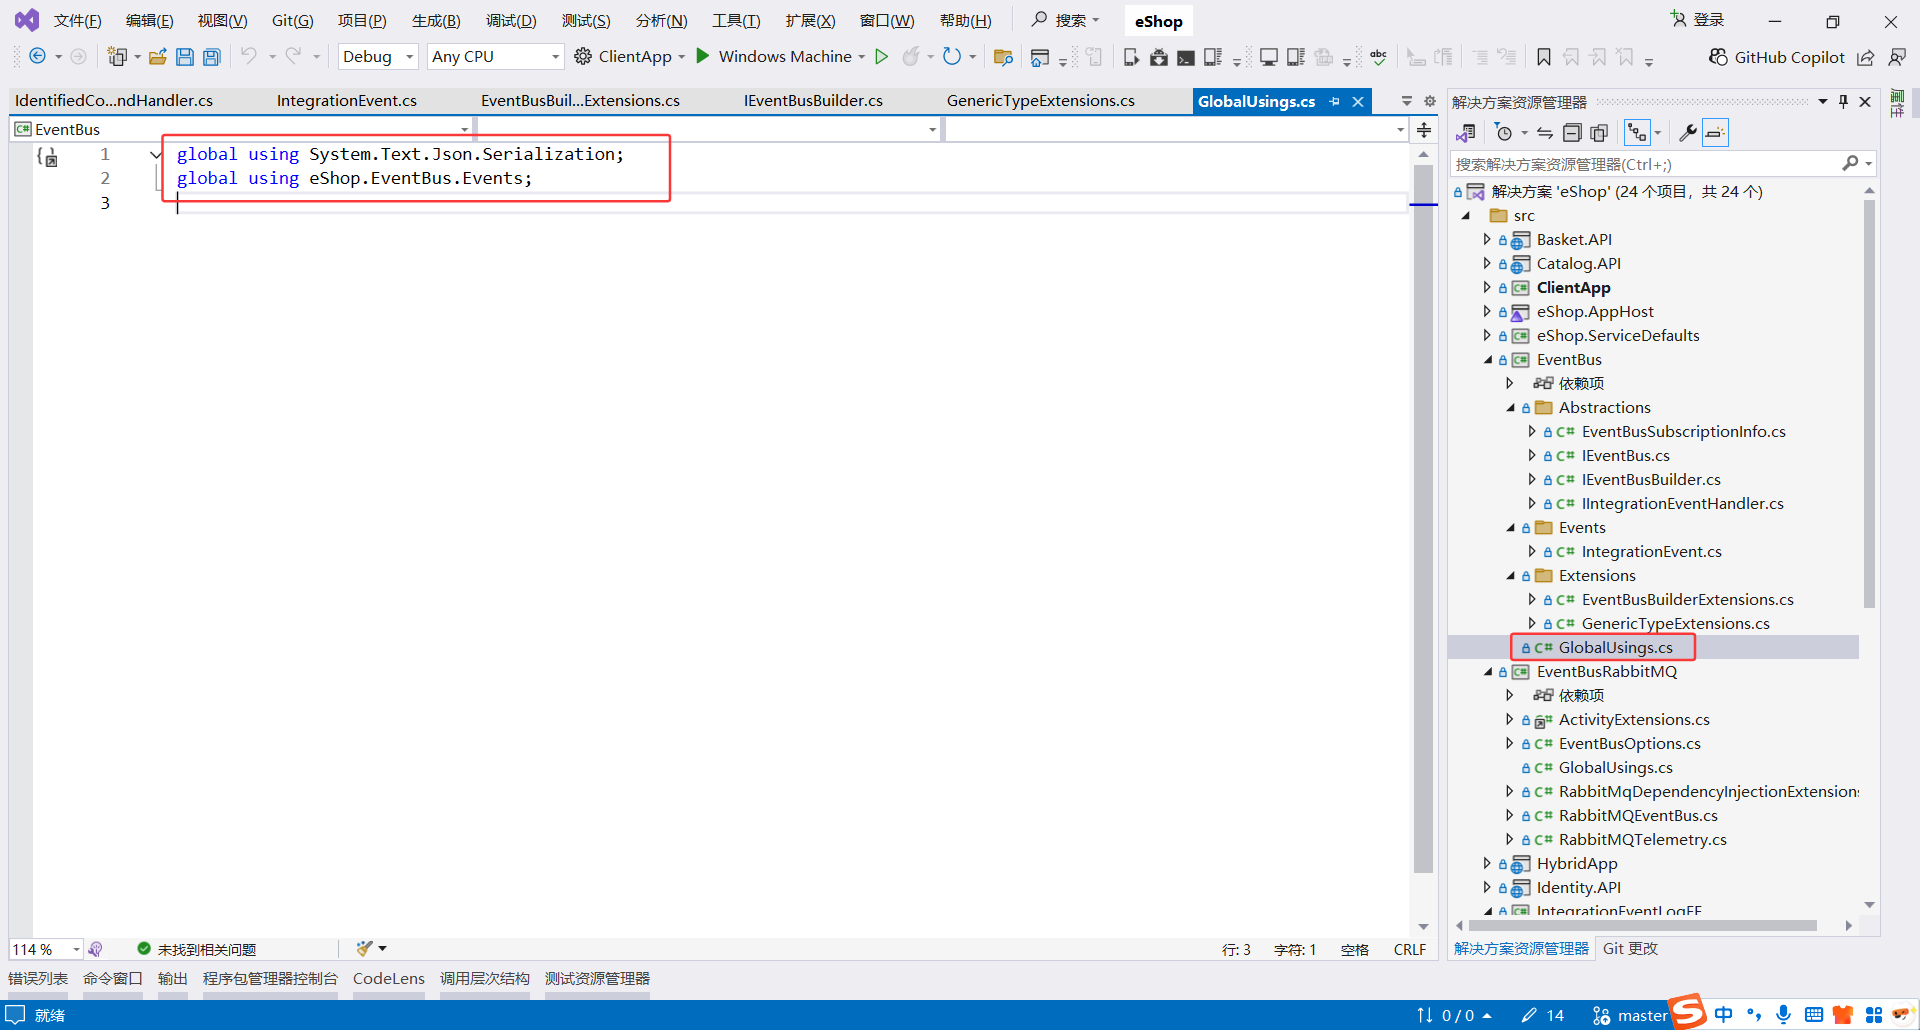This screenshot has width=1920, height=1030.
Task: Switch to the GenericTypeExtensions.cs tab
Action: [1040, 101]
